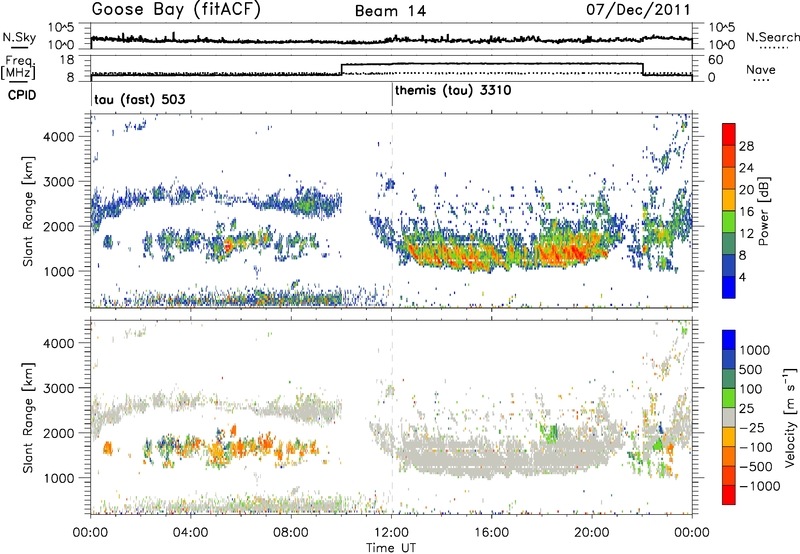Screen dimensions: 800x554
Task: Click the '20:00' time axis tick label
Action: [591, 533]
